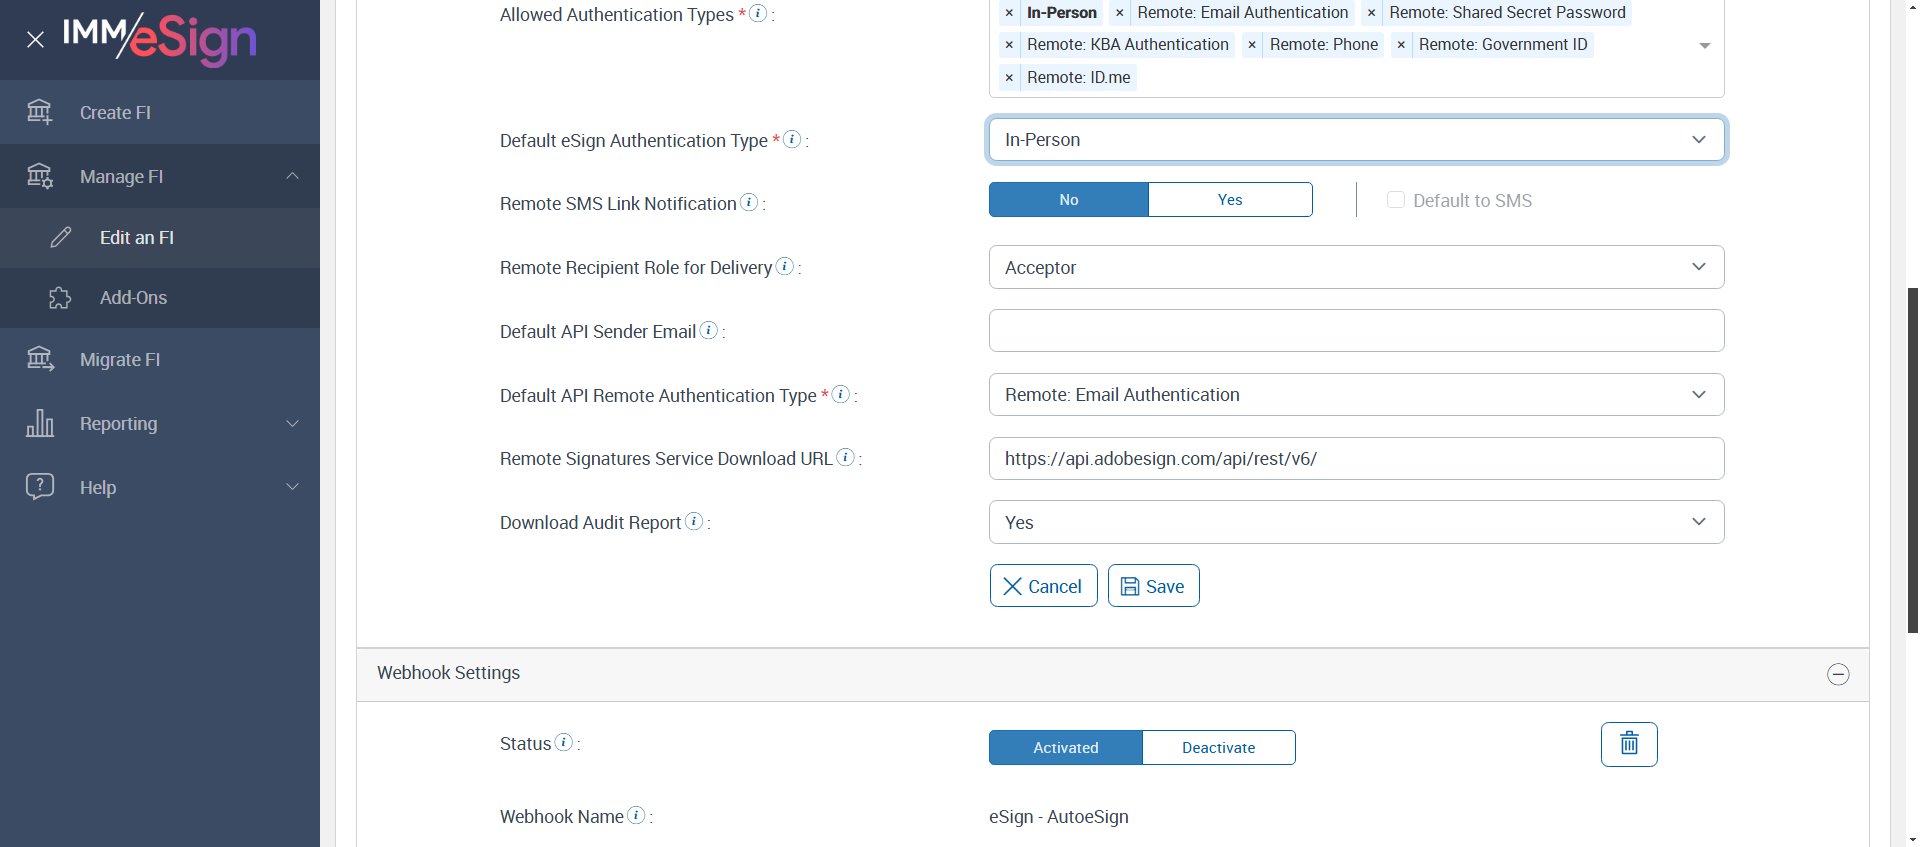The height and width of the screenshot is (847, 1920).
Task: Close the sidebar with the X icon
Action: tap(35, 40)
